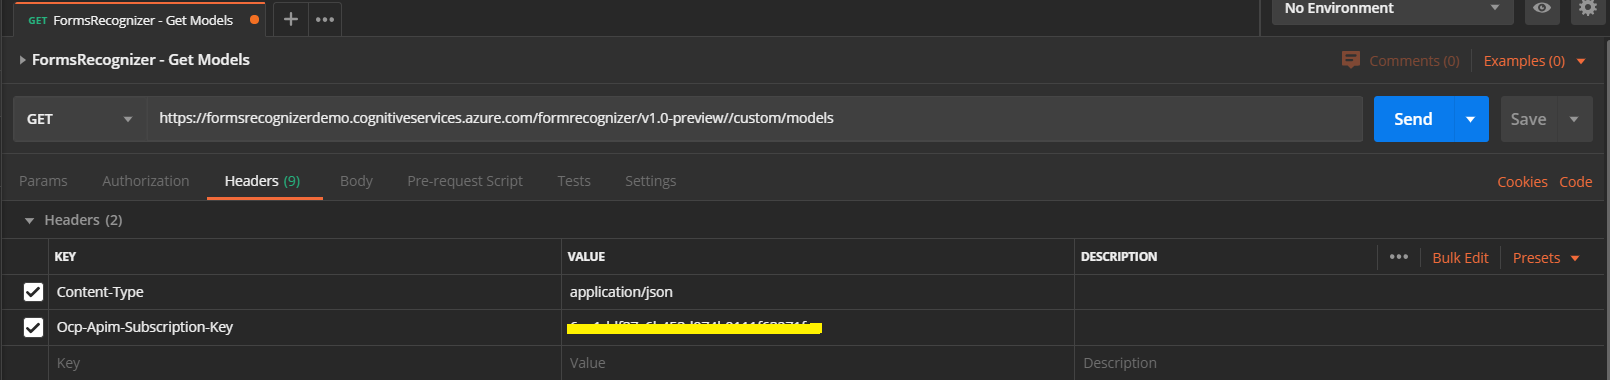The height and width of the screenshot is (380, 1610).
Task: Open the Send button dropdown arrow
Action: [x=1470, y=119]
